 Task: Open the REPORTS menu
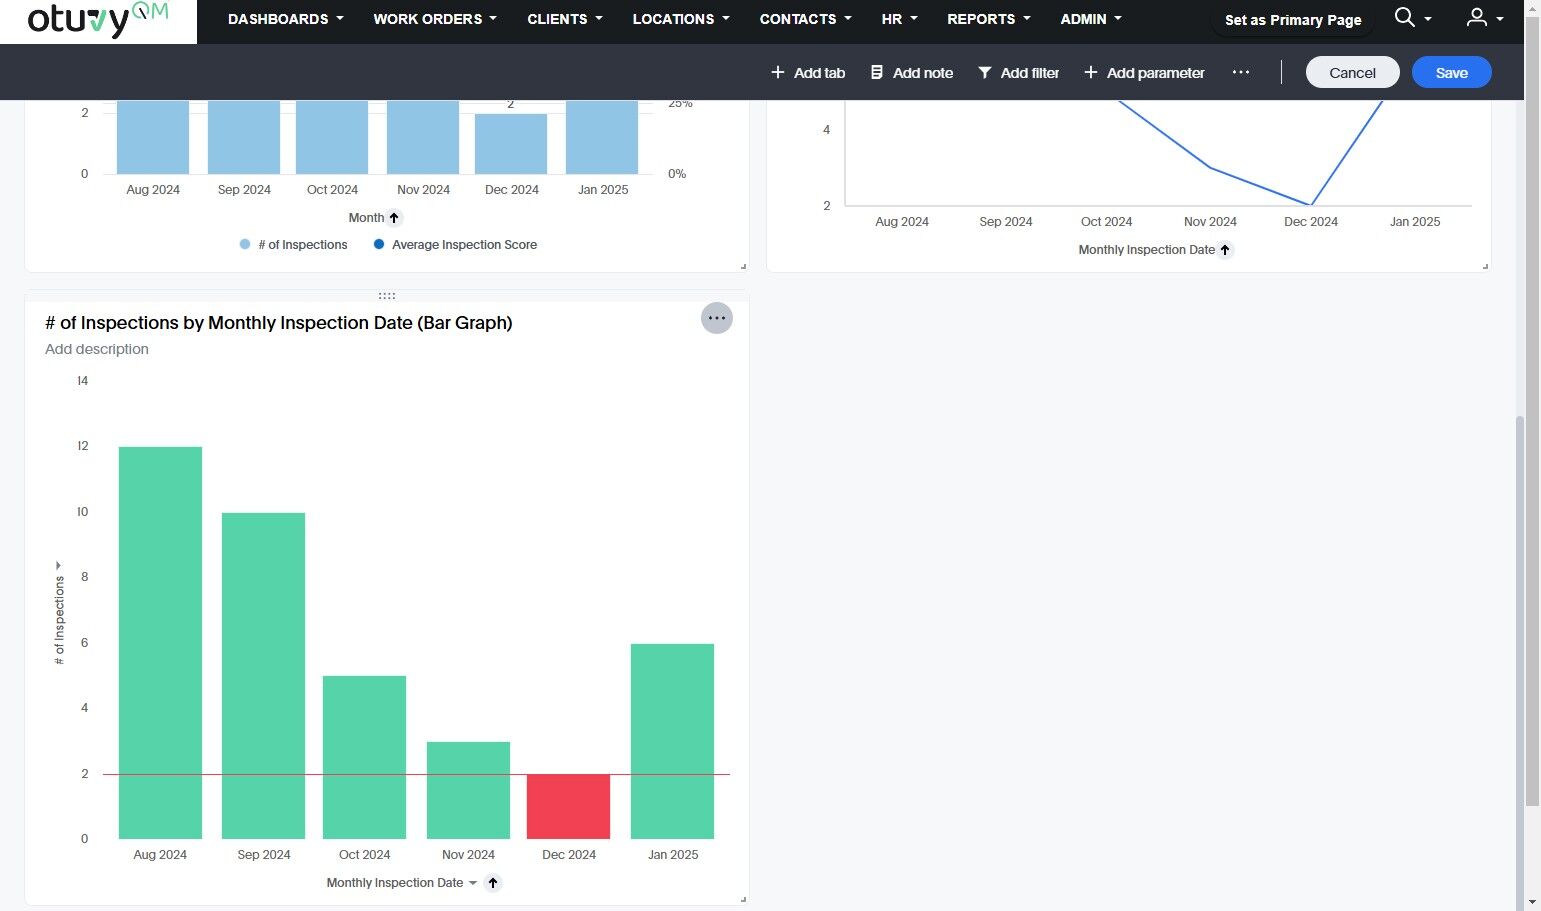989,19
